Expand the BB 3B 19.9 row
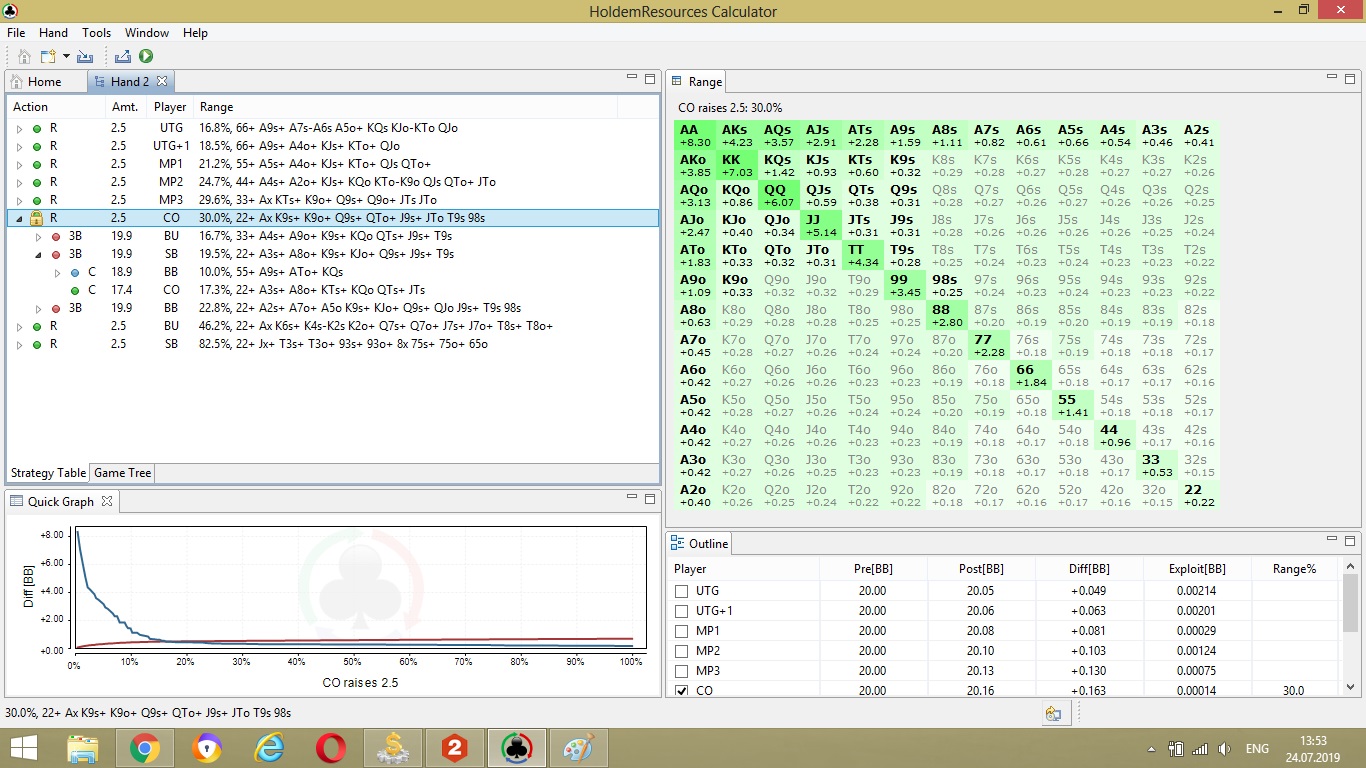 39,309
